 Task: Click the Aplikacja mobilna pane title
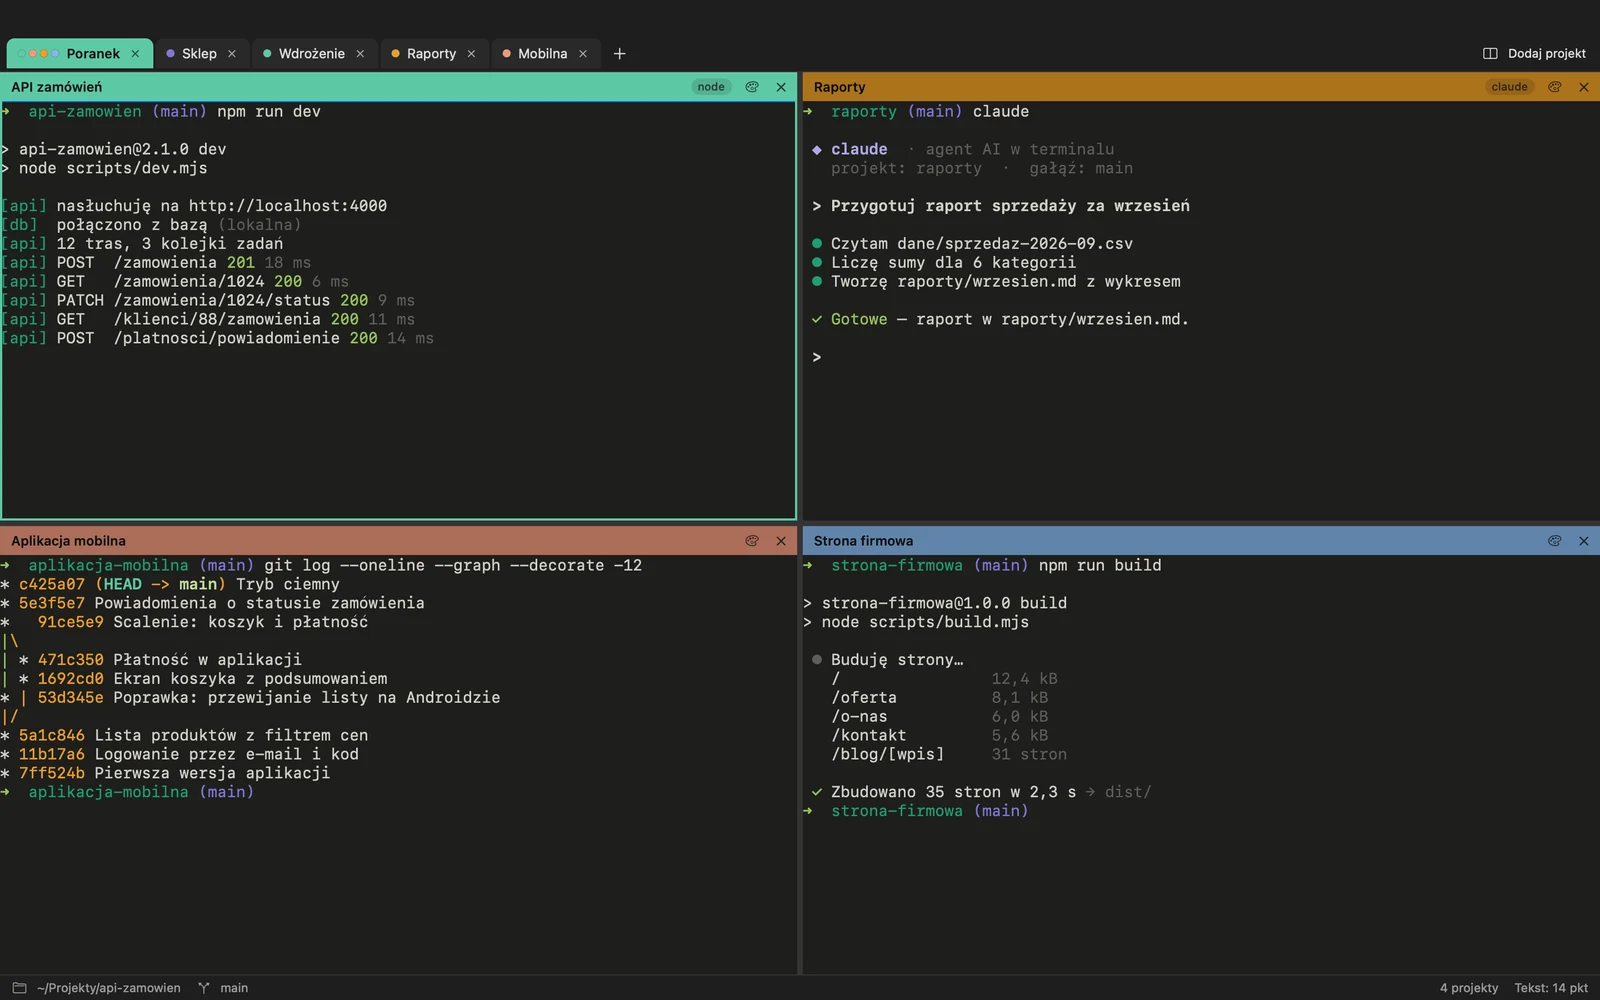[69, 541]
